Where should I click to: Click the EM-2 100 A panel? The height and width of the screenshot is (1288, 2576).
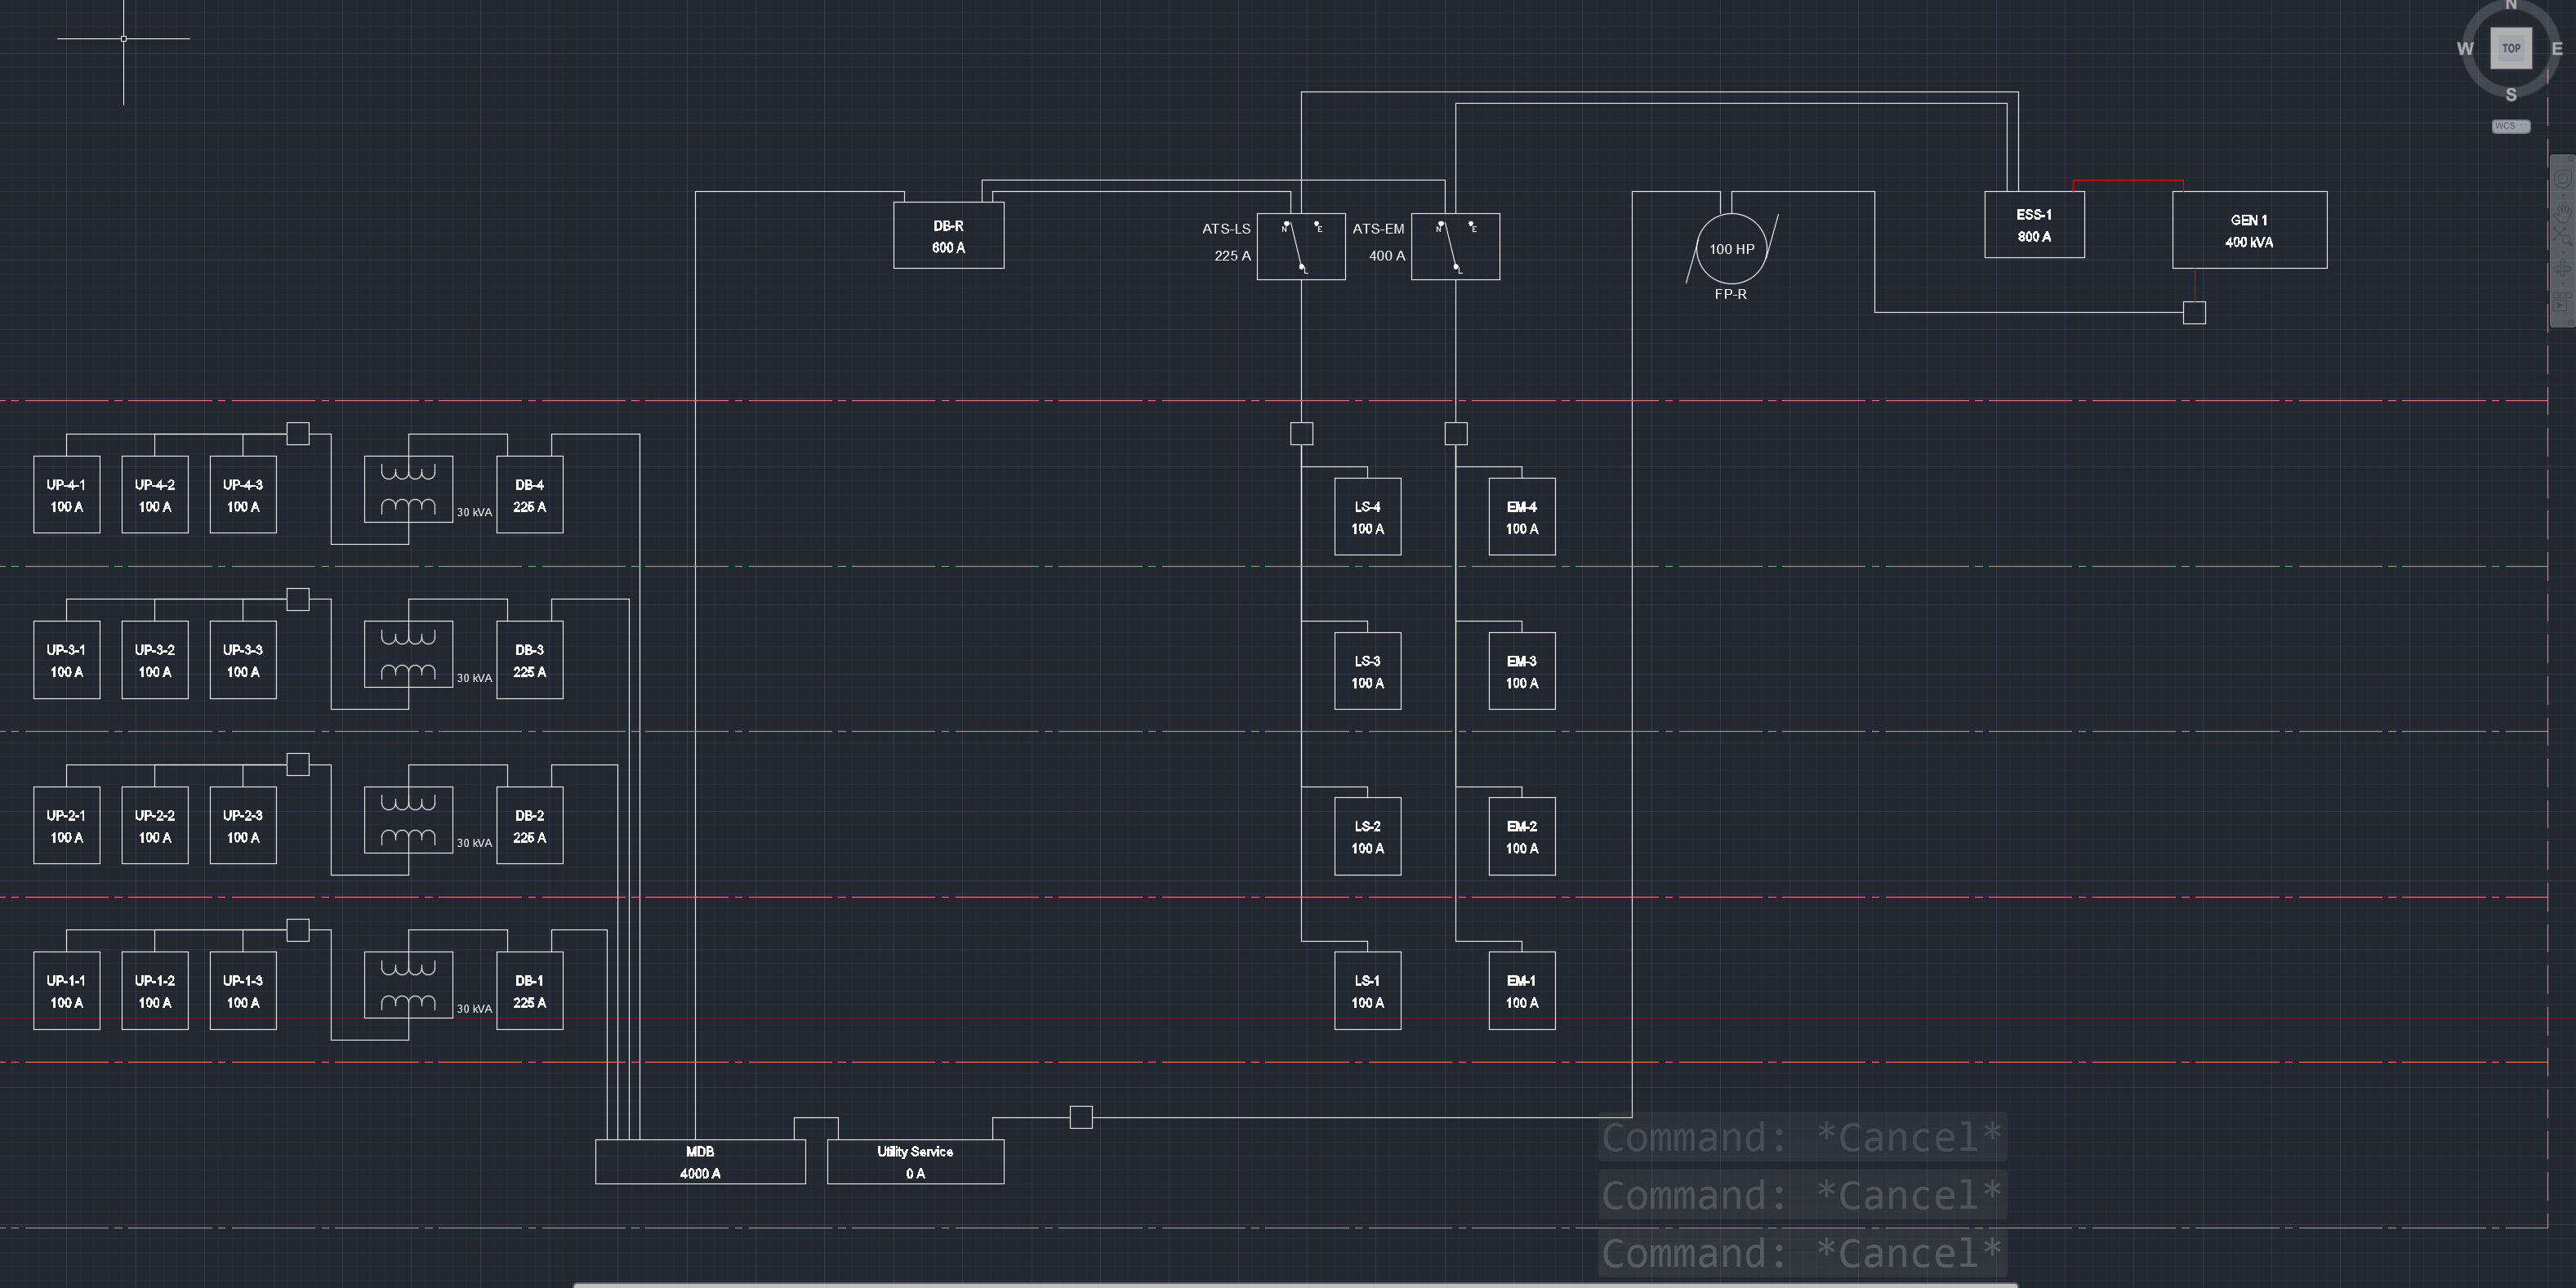pos(1522,837)
